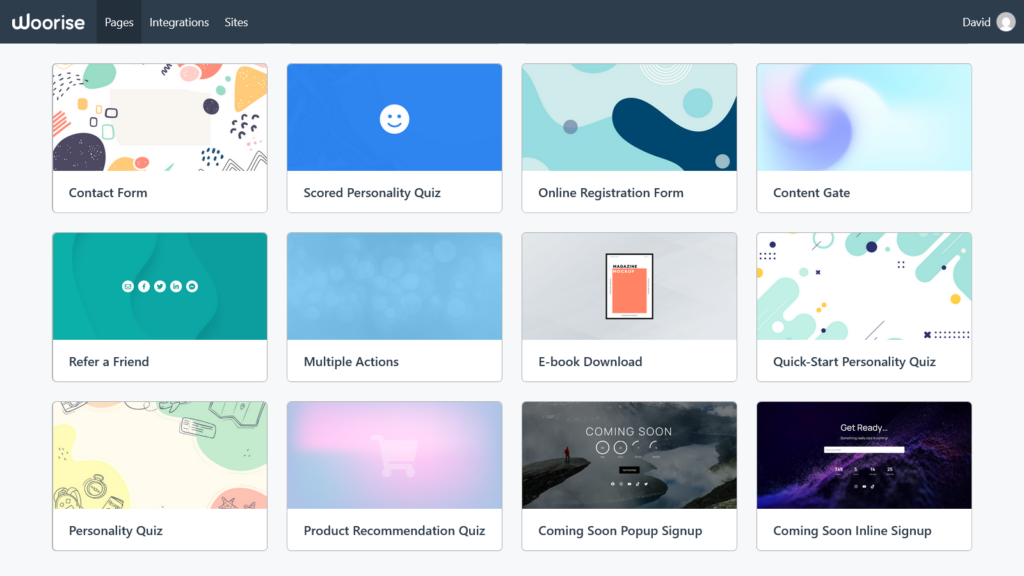The height and width of the screenshot is (576, 1024).
Task: Select the Contact Form template title
Action: click(108, 193)
